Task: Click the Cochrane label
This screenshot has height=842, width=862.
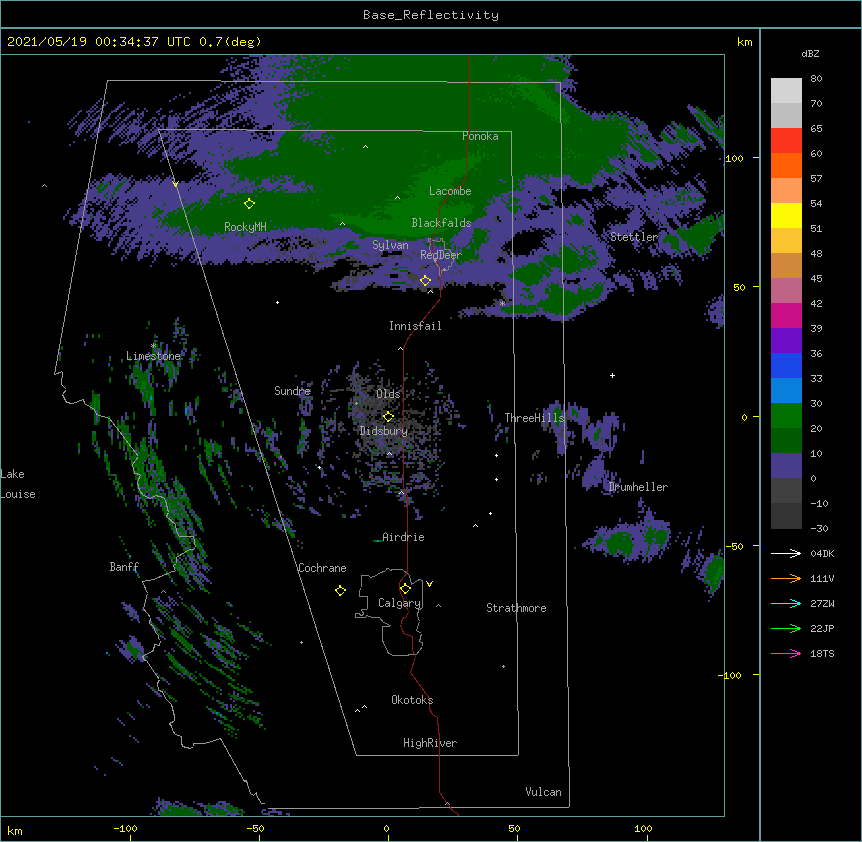Action: tap(322, 568)
